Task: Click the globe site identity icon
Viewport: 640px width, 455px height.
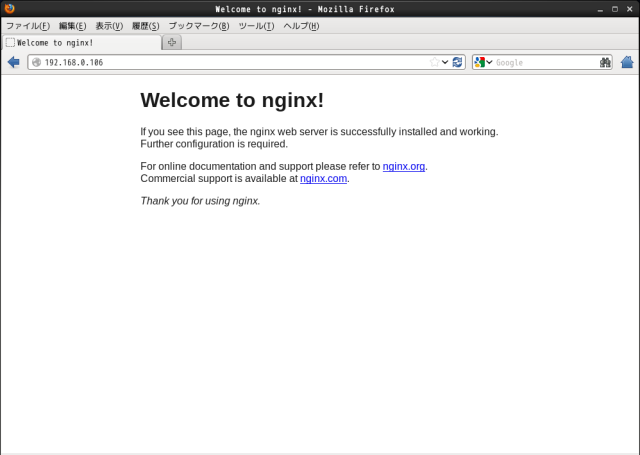Action: click(36, 62)
